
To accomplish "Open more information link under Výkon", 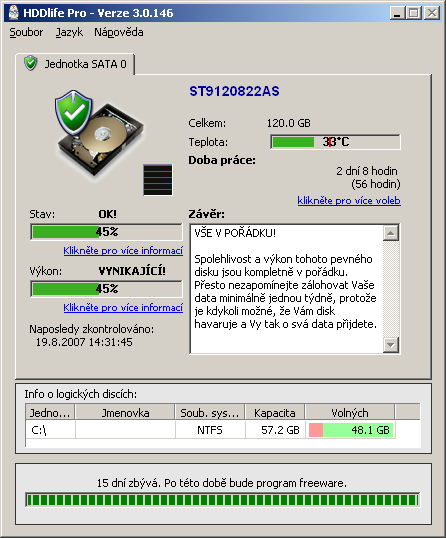I will pos(123,308).
